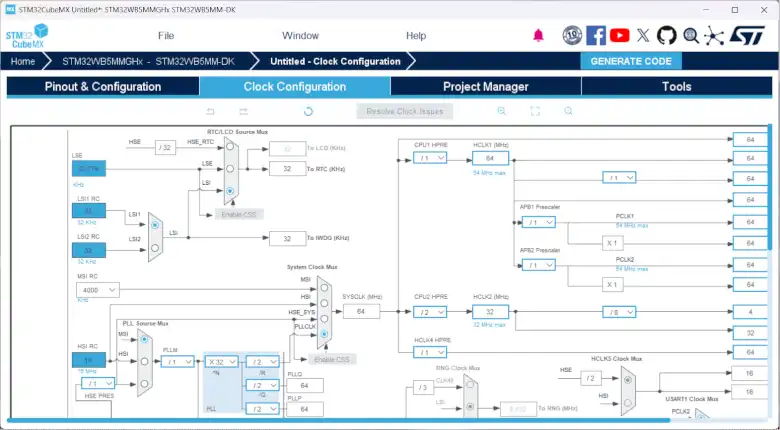Viewport: 780px width, 430px height.
Task: Click the zoom out magnifier icon
Action: [568, 111]
